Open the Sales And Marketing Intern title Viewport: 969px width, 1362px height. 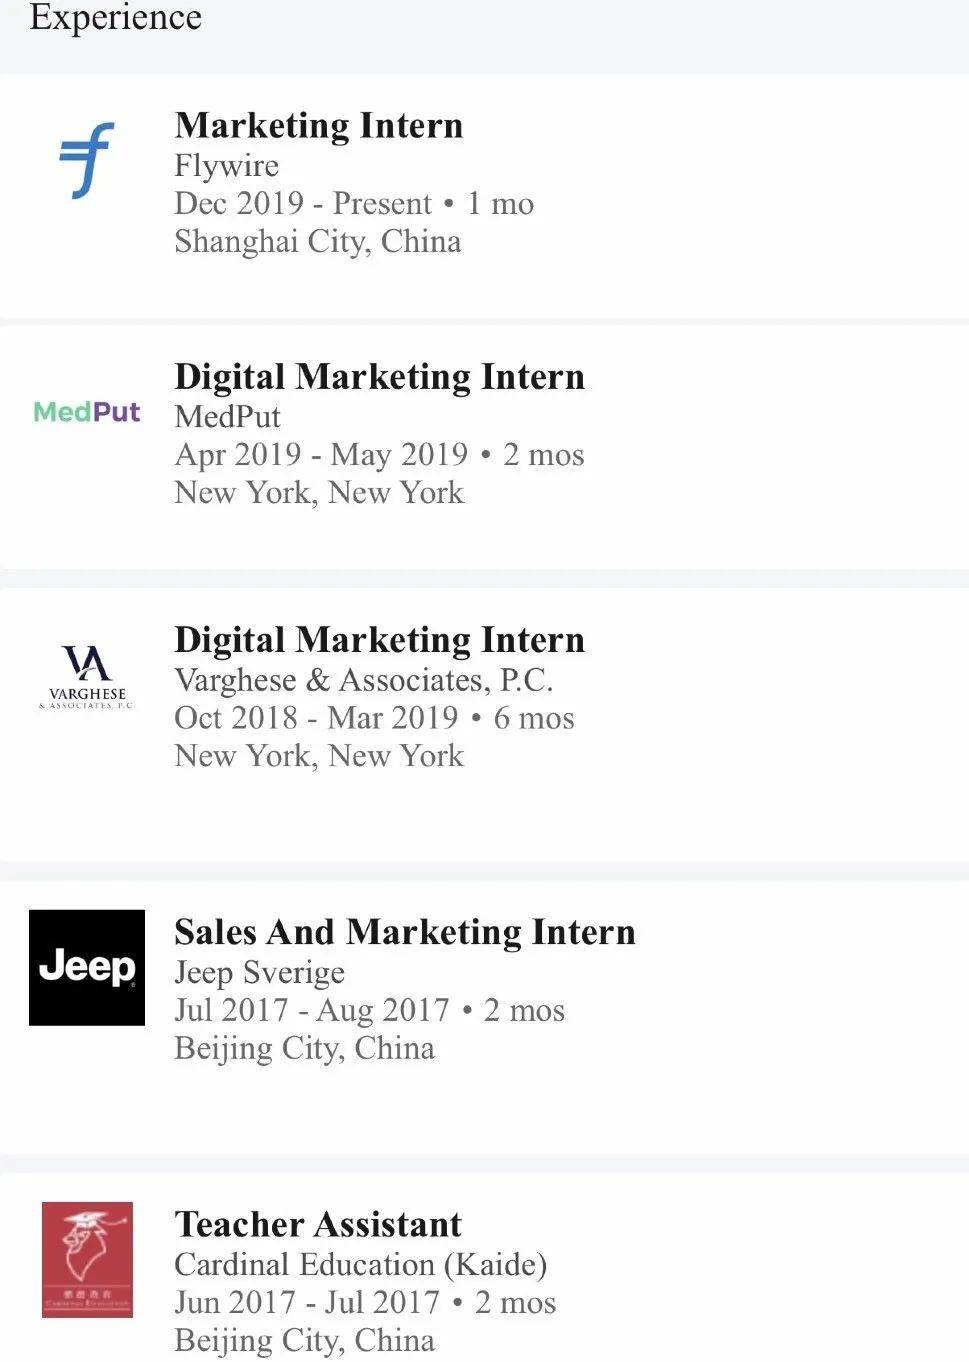pyautogui.click(x=405, y=932)
